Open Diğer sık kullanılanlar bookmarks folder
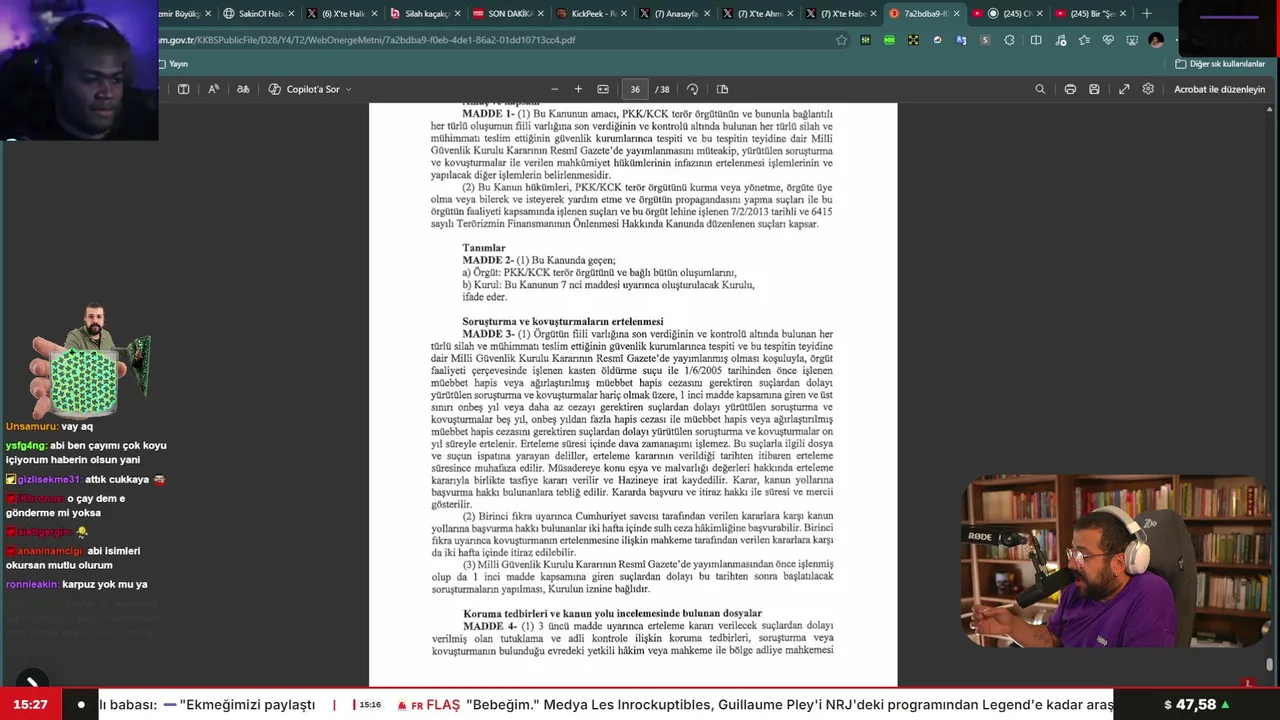The image size is (1280, 720). point(1220,64)
